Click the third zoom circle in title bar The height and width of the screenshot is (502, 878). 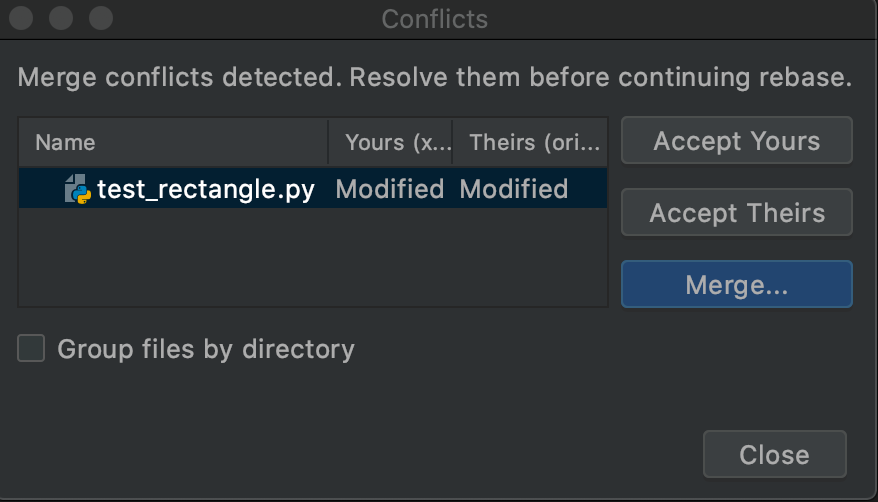(101, 18)
